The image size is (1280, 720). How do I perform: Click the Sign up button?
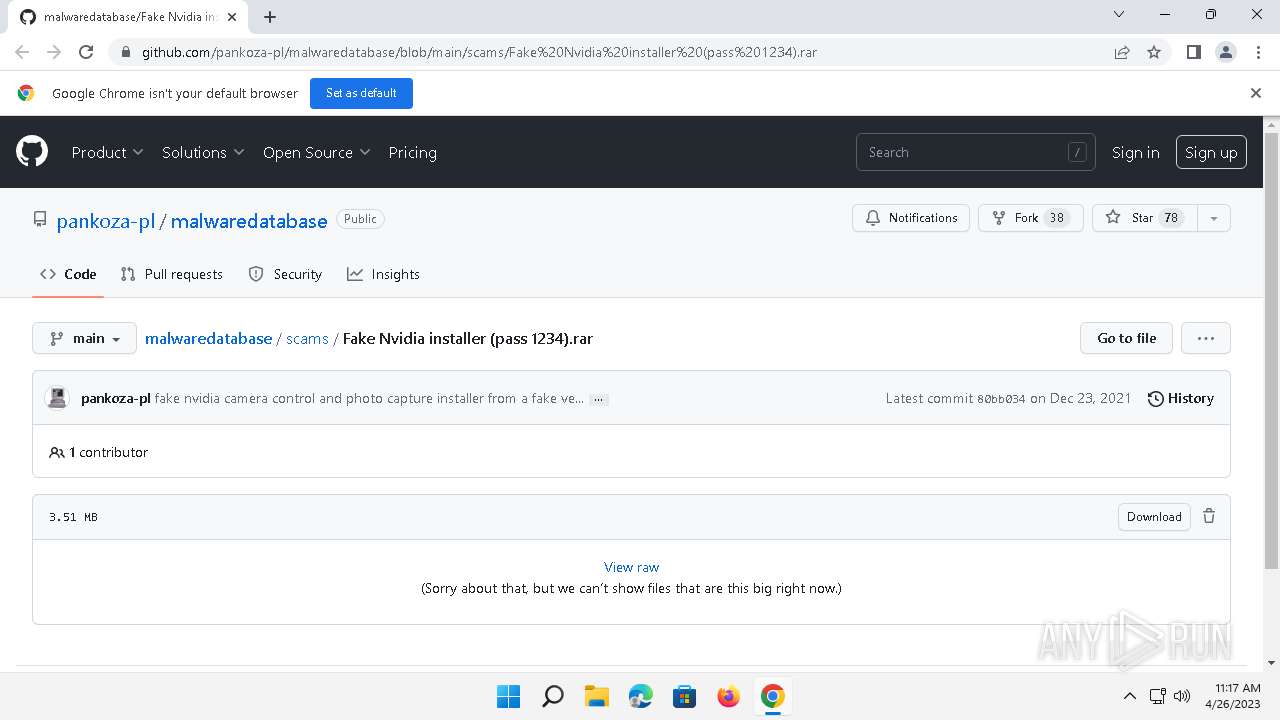point(1211,152)
